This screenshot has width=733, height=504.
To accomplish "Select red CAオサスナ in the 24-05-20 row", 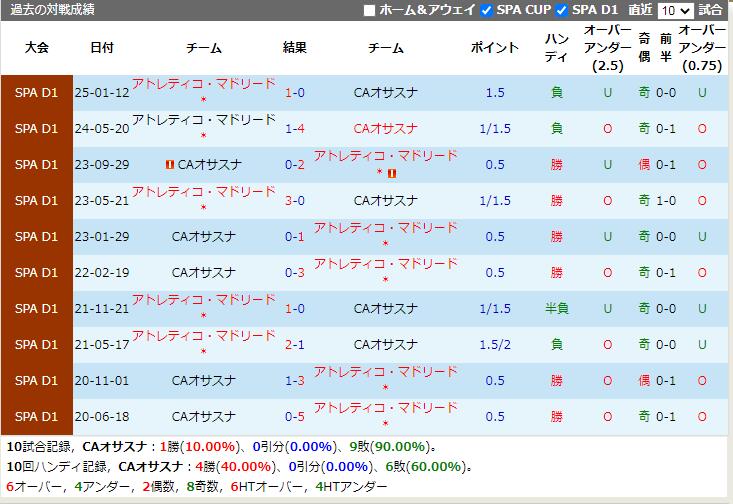I will [385, 129].
